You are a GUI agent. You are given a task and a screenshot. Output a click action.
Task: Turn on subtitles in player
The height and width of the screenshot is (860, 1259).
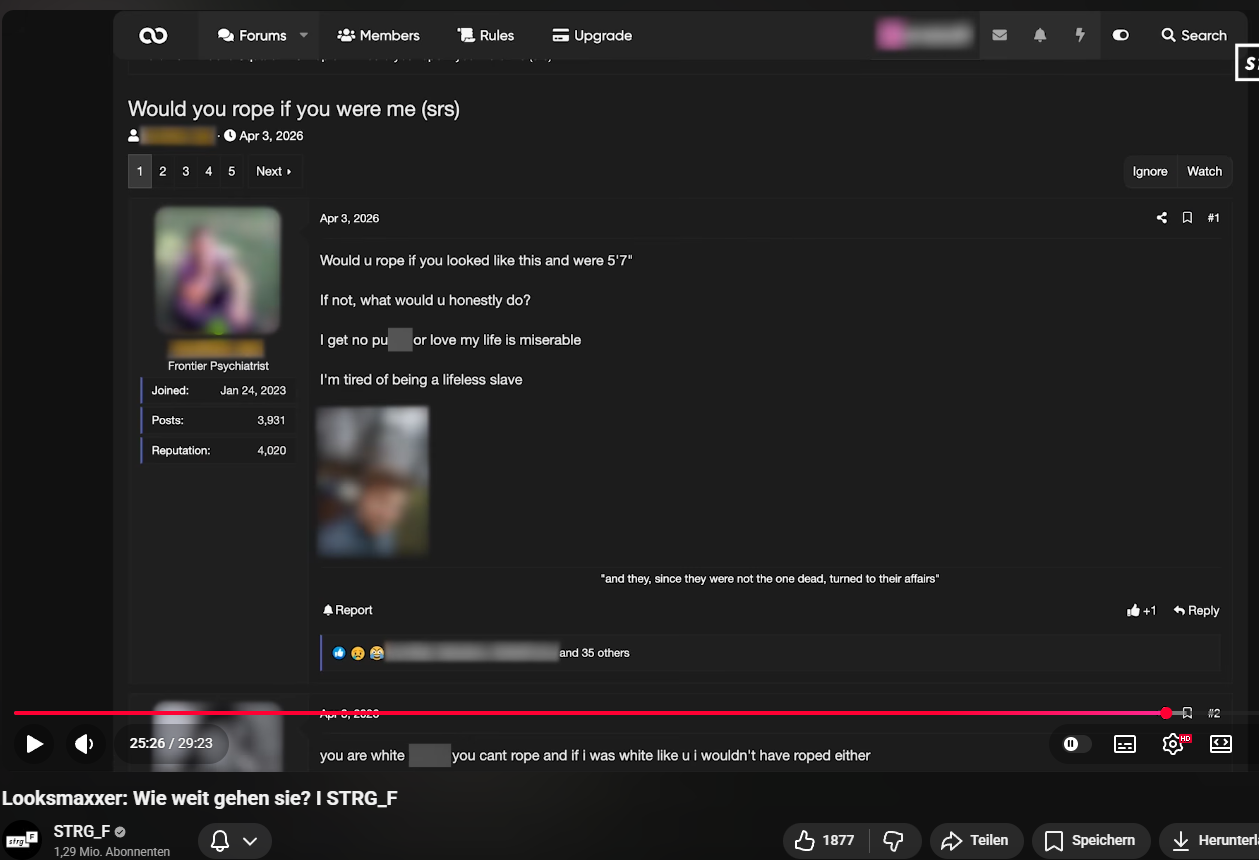[1125, 744]
